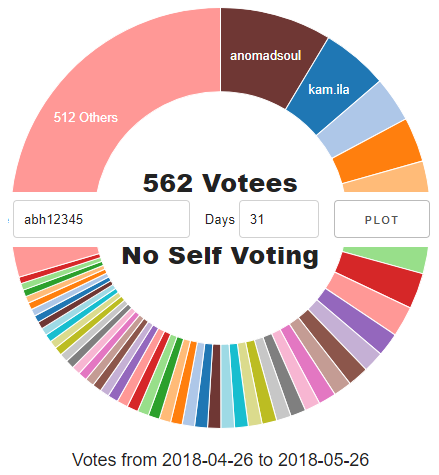439x475 pixels.
Task: Click the anomadsoul dark brown segment
Action: click(267, 57)
